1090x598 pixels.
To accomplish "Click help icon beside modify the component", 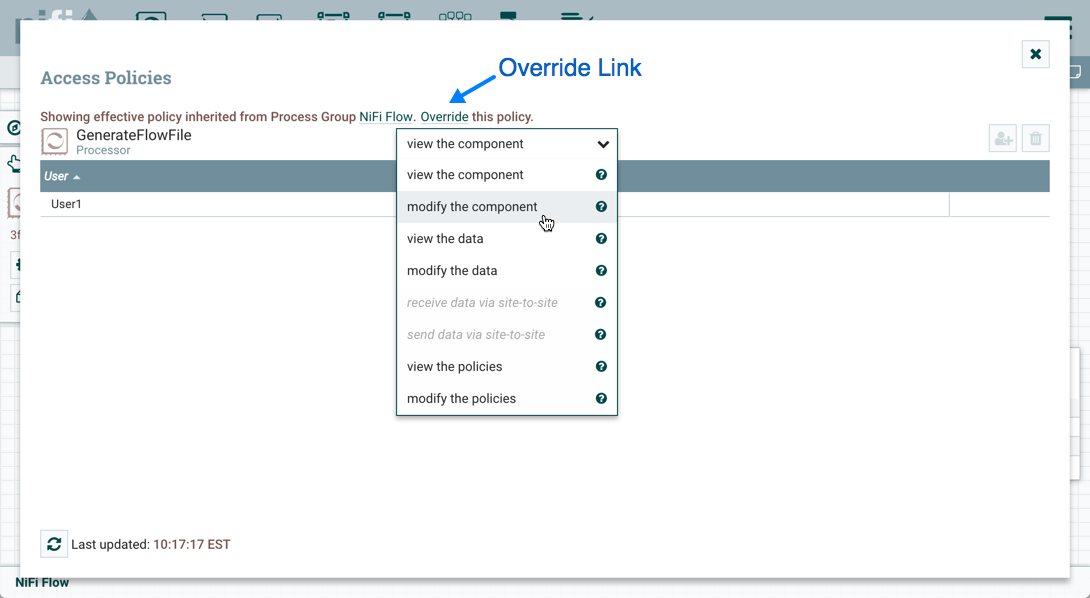I will [601, 207].
